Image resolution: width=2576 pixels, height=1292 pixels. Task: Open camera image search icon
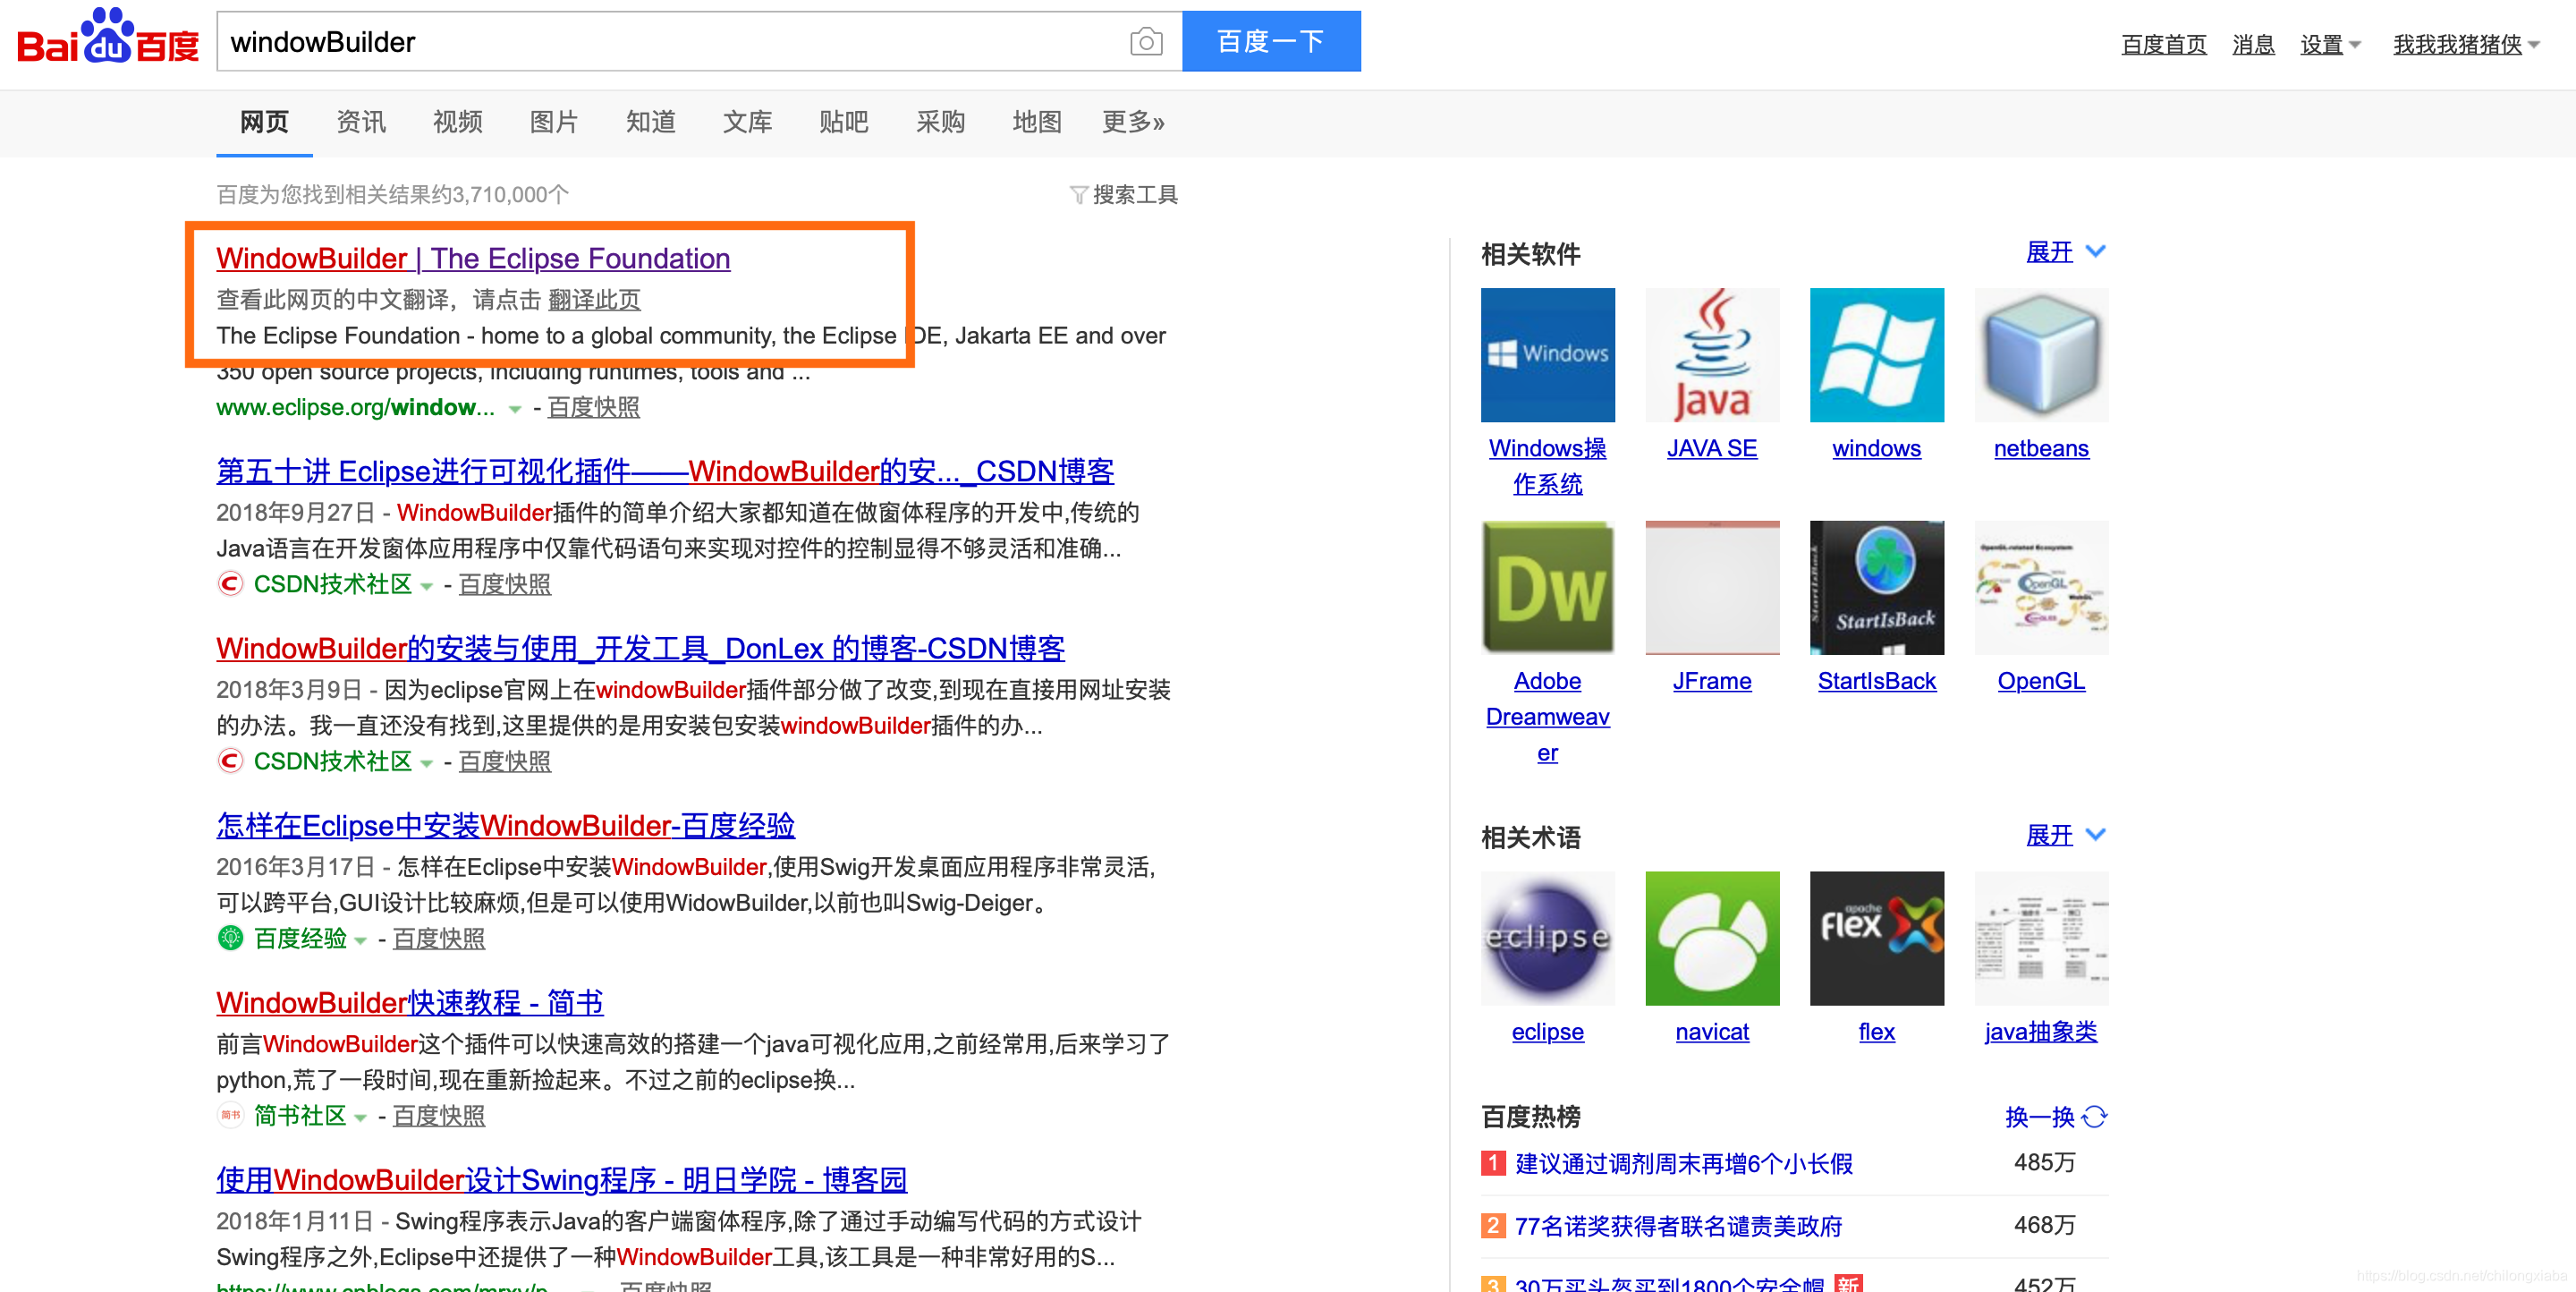(x=1145, y=42)
